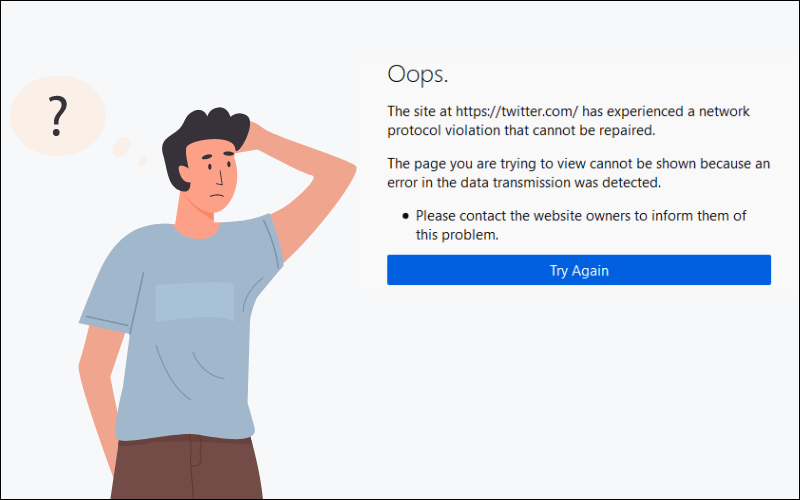
Task: Click the man's brown trousers
Action: 186,467
